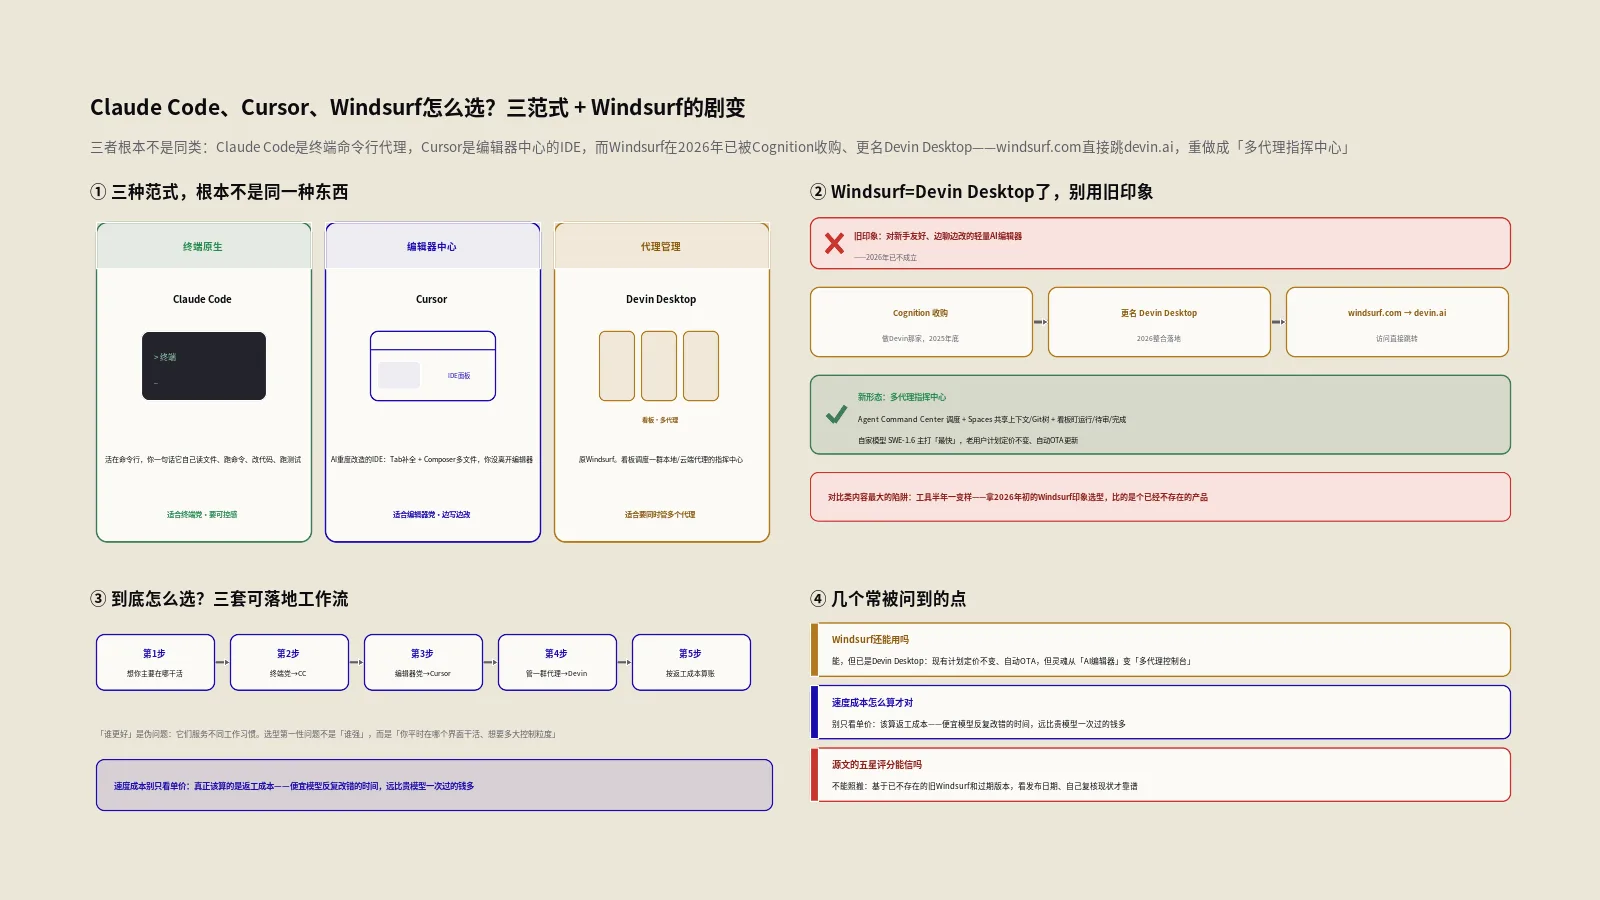The width and height of the screenshot is (1600, 900).
Task: Click the 更名 Devin Desktop card
Action: pos(1159,322)
